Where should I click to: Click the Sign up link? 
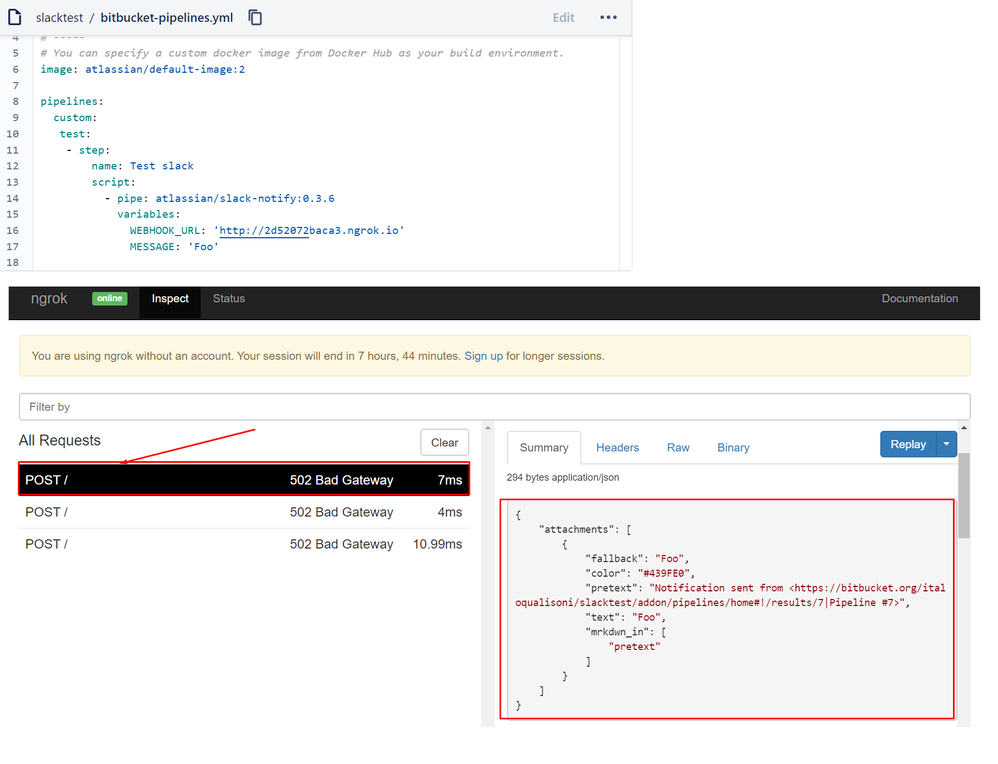483,356
